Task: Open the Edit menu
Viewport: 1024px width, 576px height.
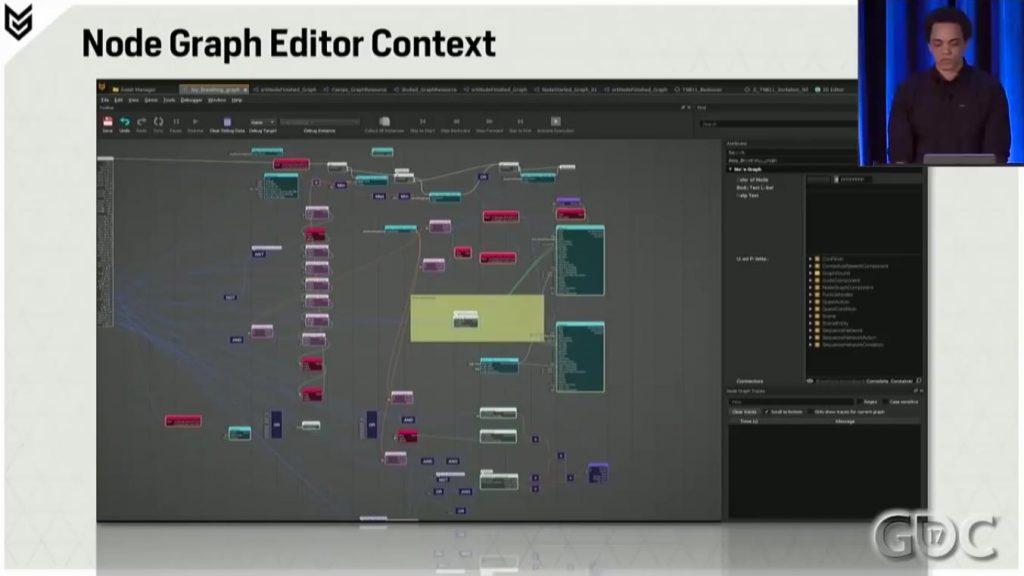Action: point(118,100)
